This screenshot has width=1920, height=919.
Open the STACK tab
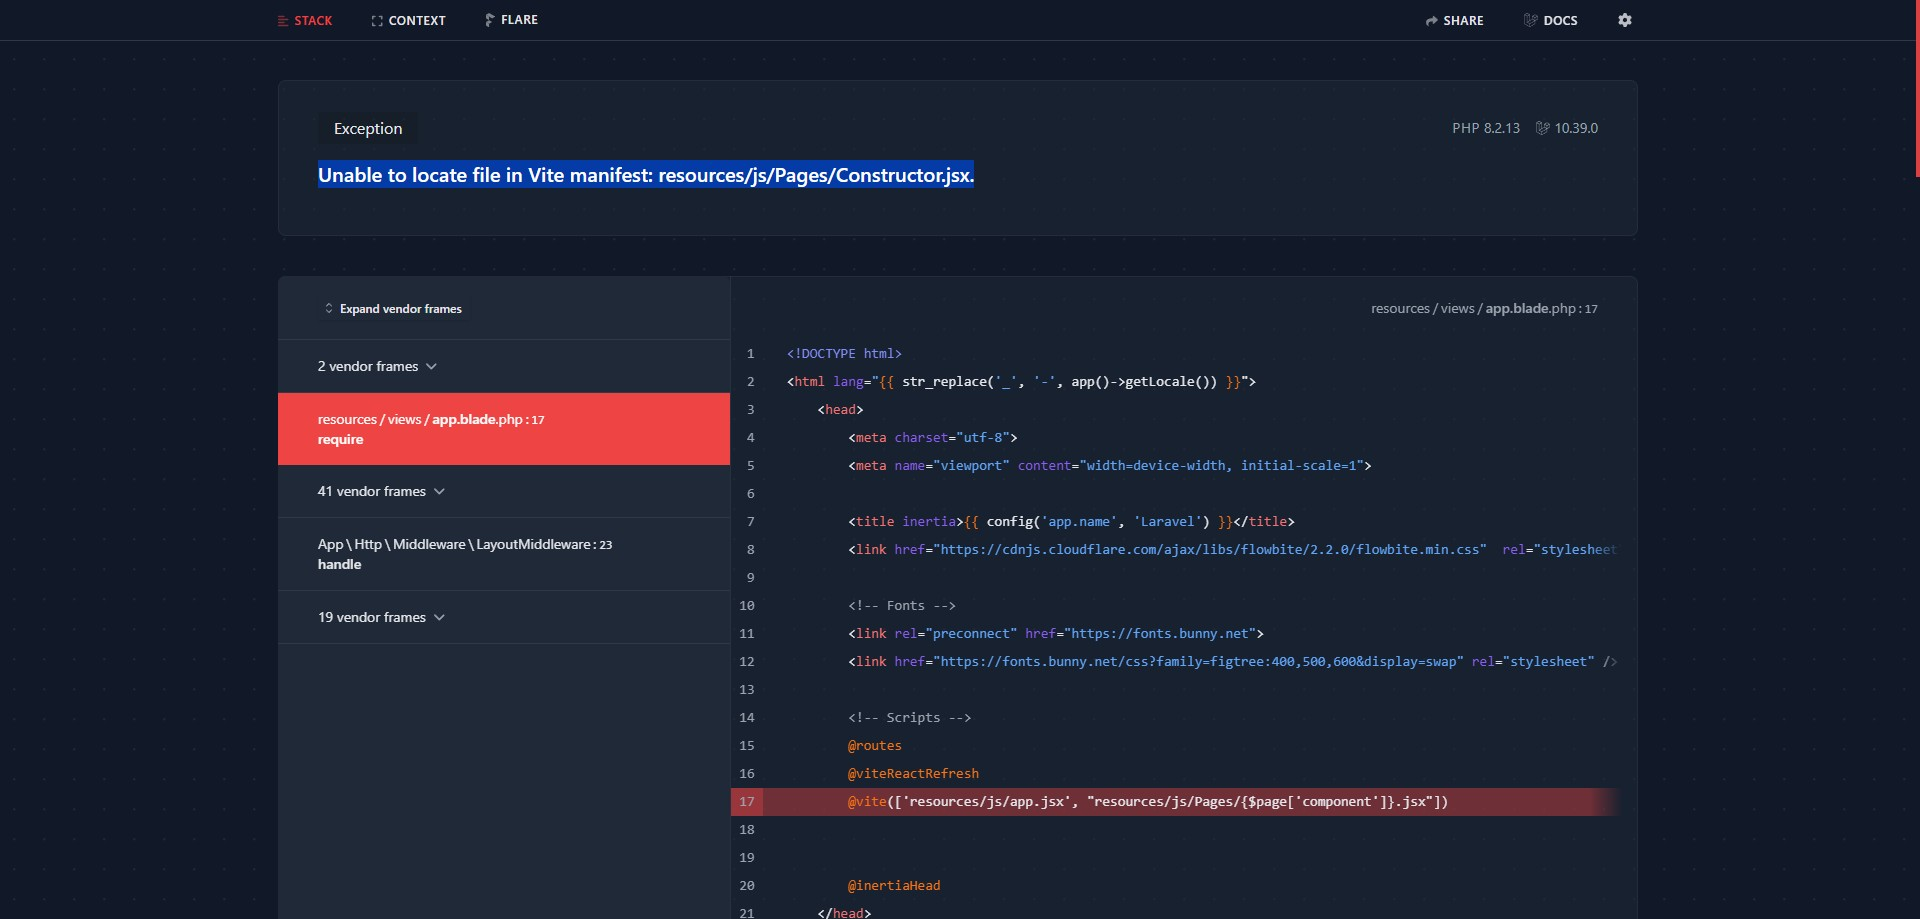pos(305,20)
